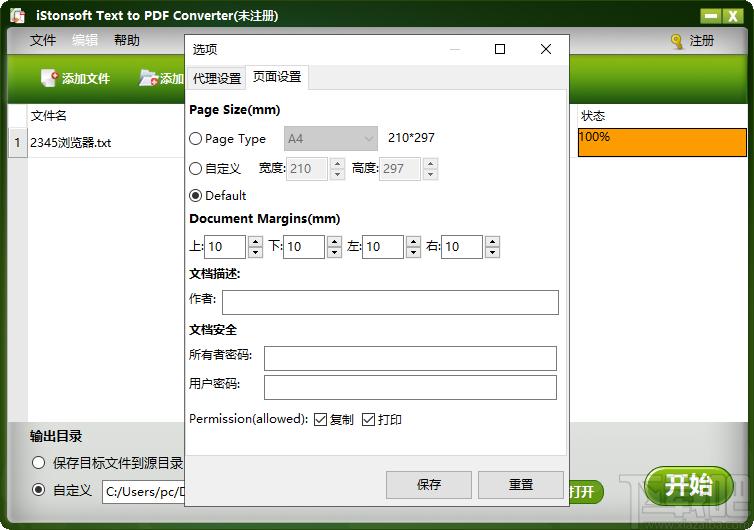Click the top margin input box

pos(225,247)
